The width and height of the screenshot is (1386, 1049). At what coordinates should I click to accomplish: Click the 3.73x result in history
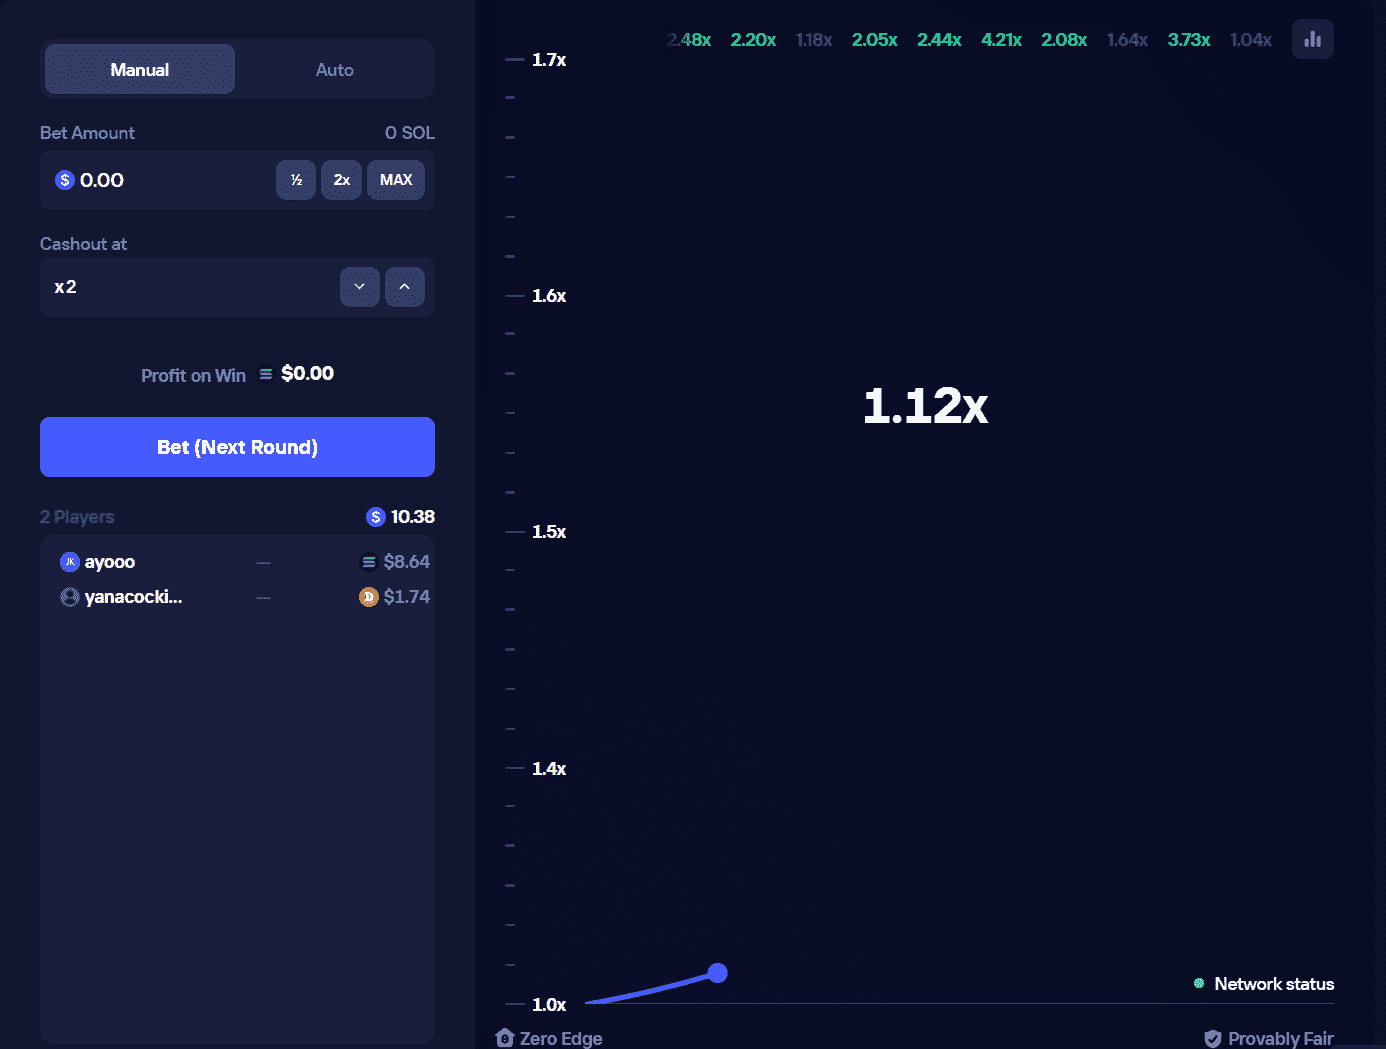coord(1188,39)
